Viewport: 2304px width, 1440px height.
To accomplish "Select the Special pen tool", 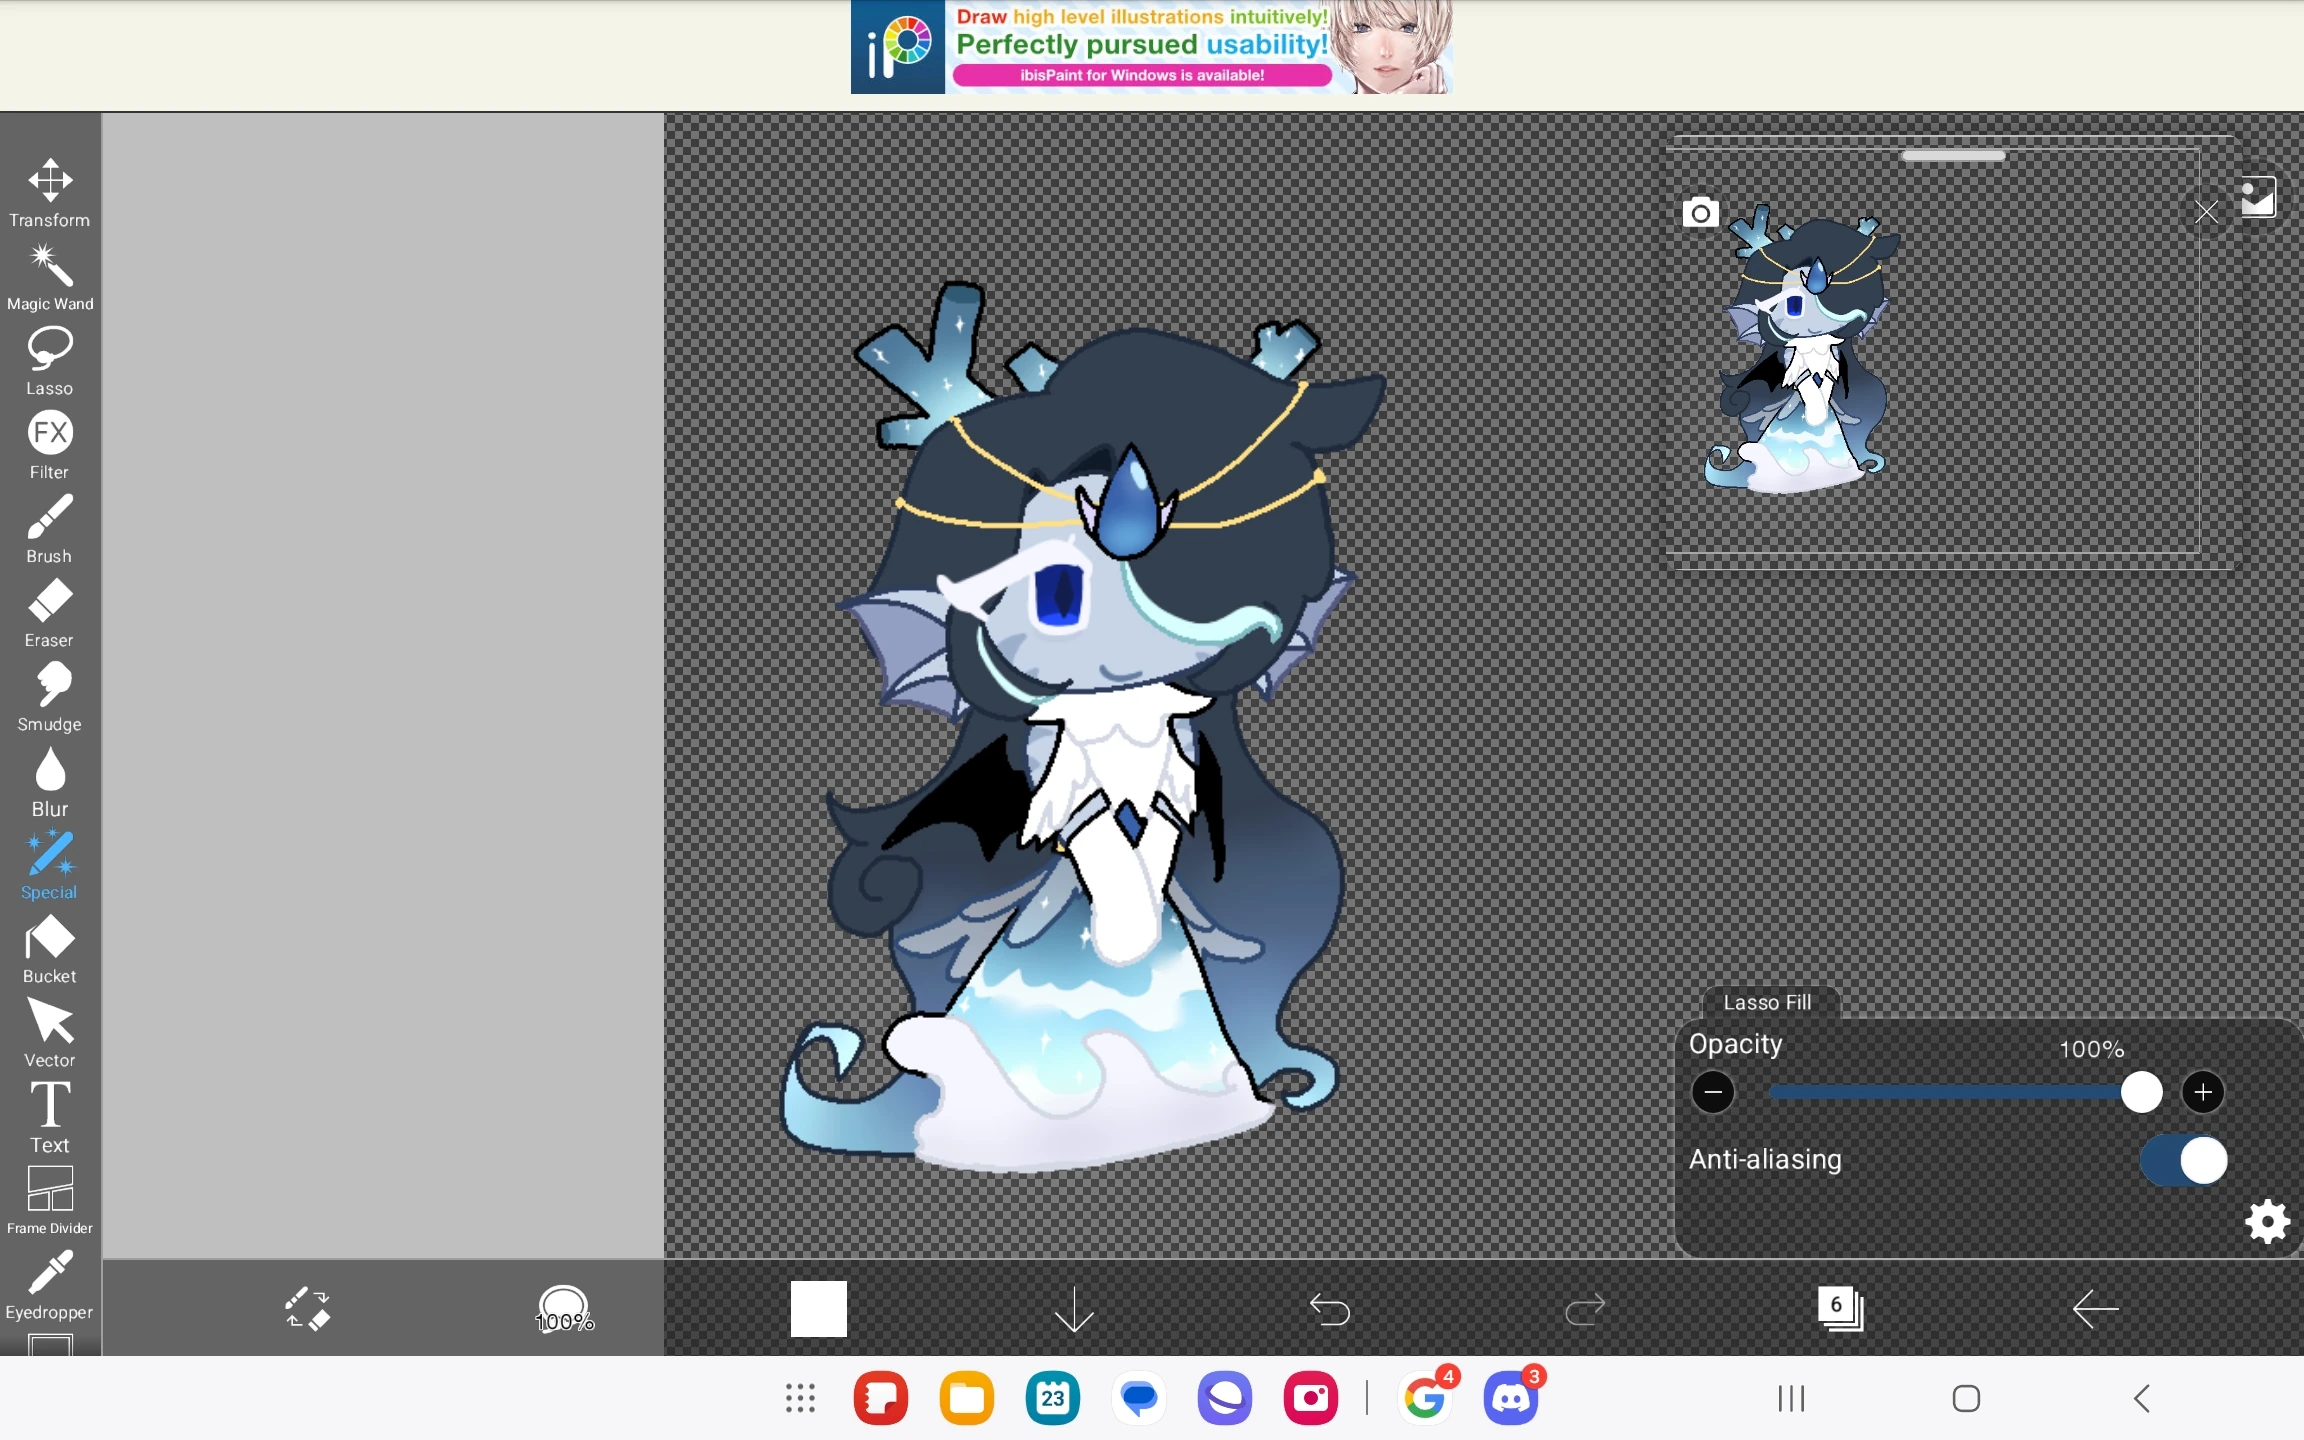I will pyautogui.click(x=48, y=861).
